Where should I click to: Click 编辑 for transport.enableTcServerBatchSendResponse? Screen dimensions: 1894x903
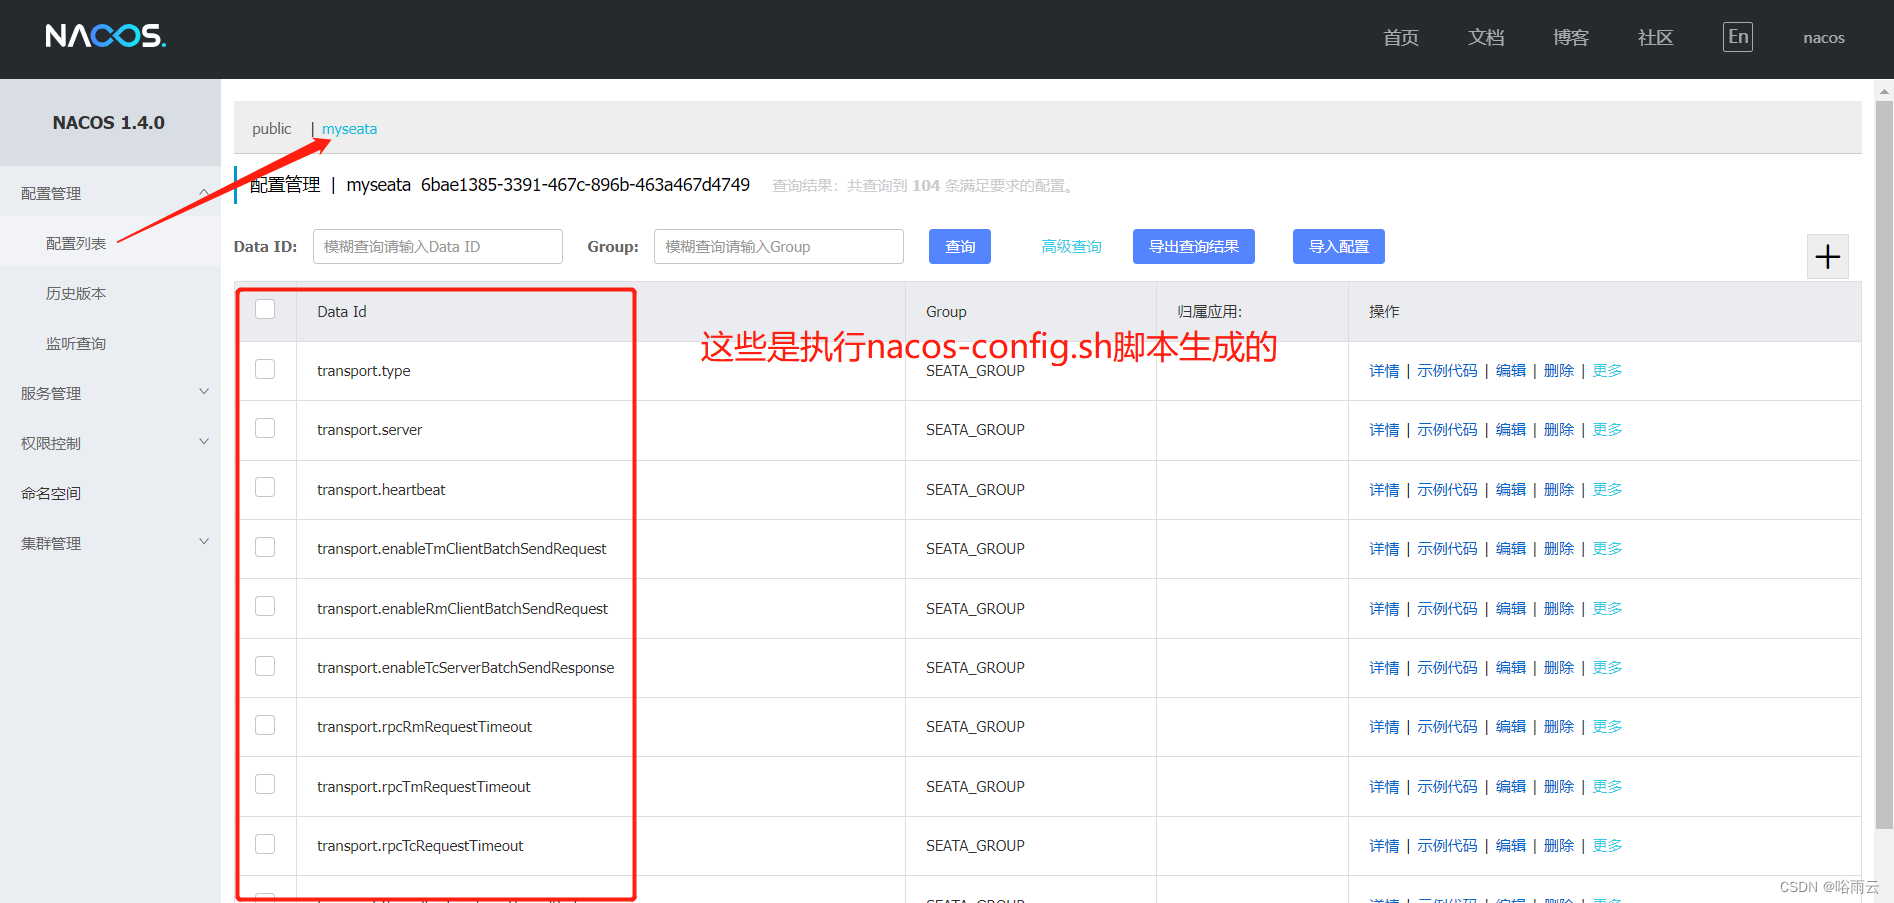point(1511,668)
